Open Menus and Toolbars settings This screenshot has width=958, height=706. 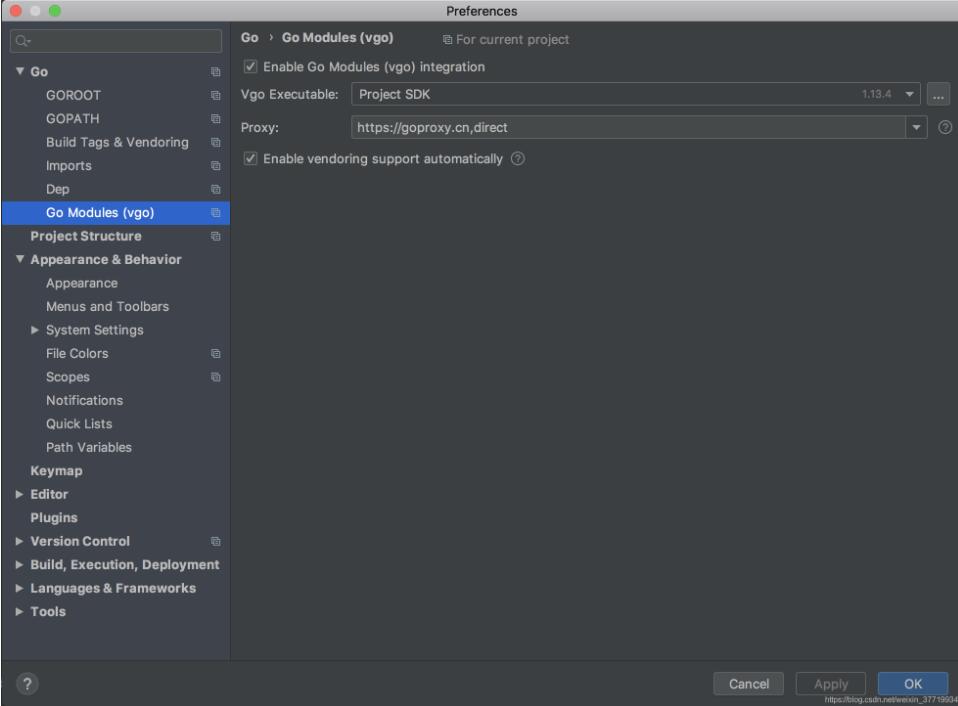tap(108, 307)
